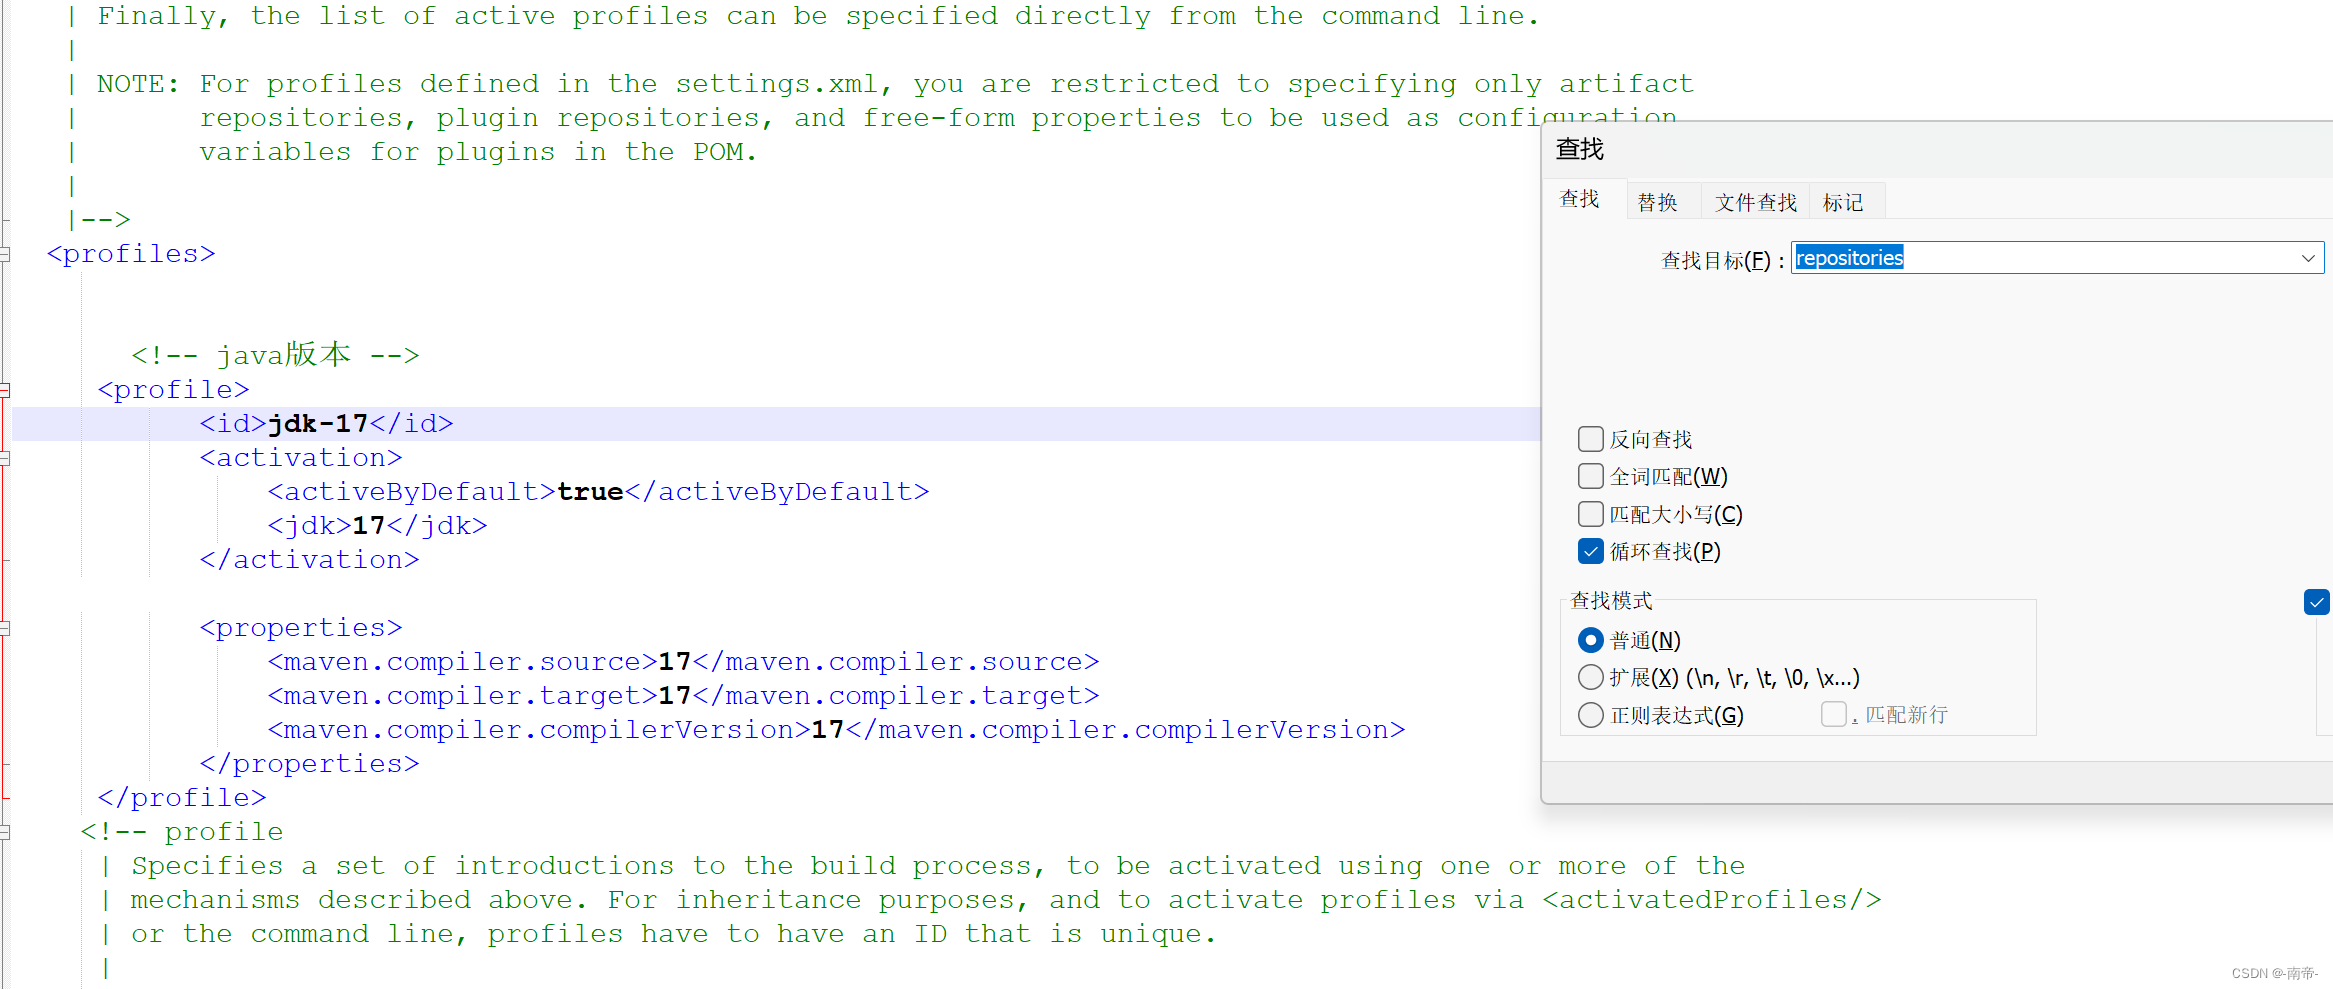Screen dimensions: 2333x989
Task: Select the 查找 (Find) tab
Action: pos(1580,198)
